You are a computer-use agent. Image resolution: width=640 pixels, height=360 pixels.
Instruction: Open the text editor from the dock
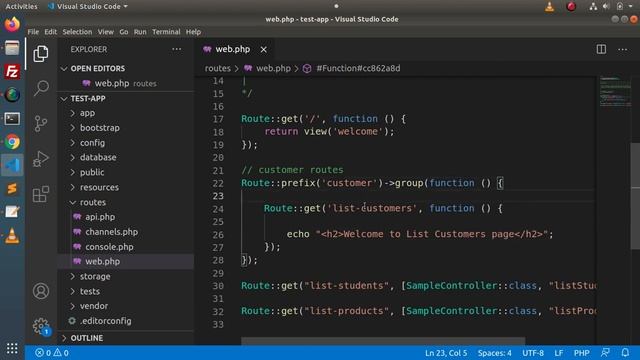click(x=12, y=212)
